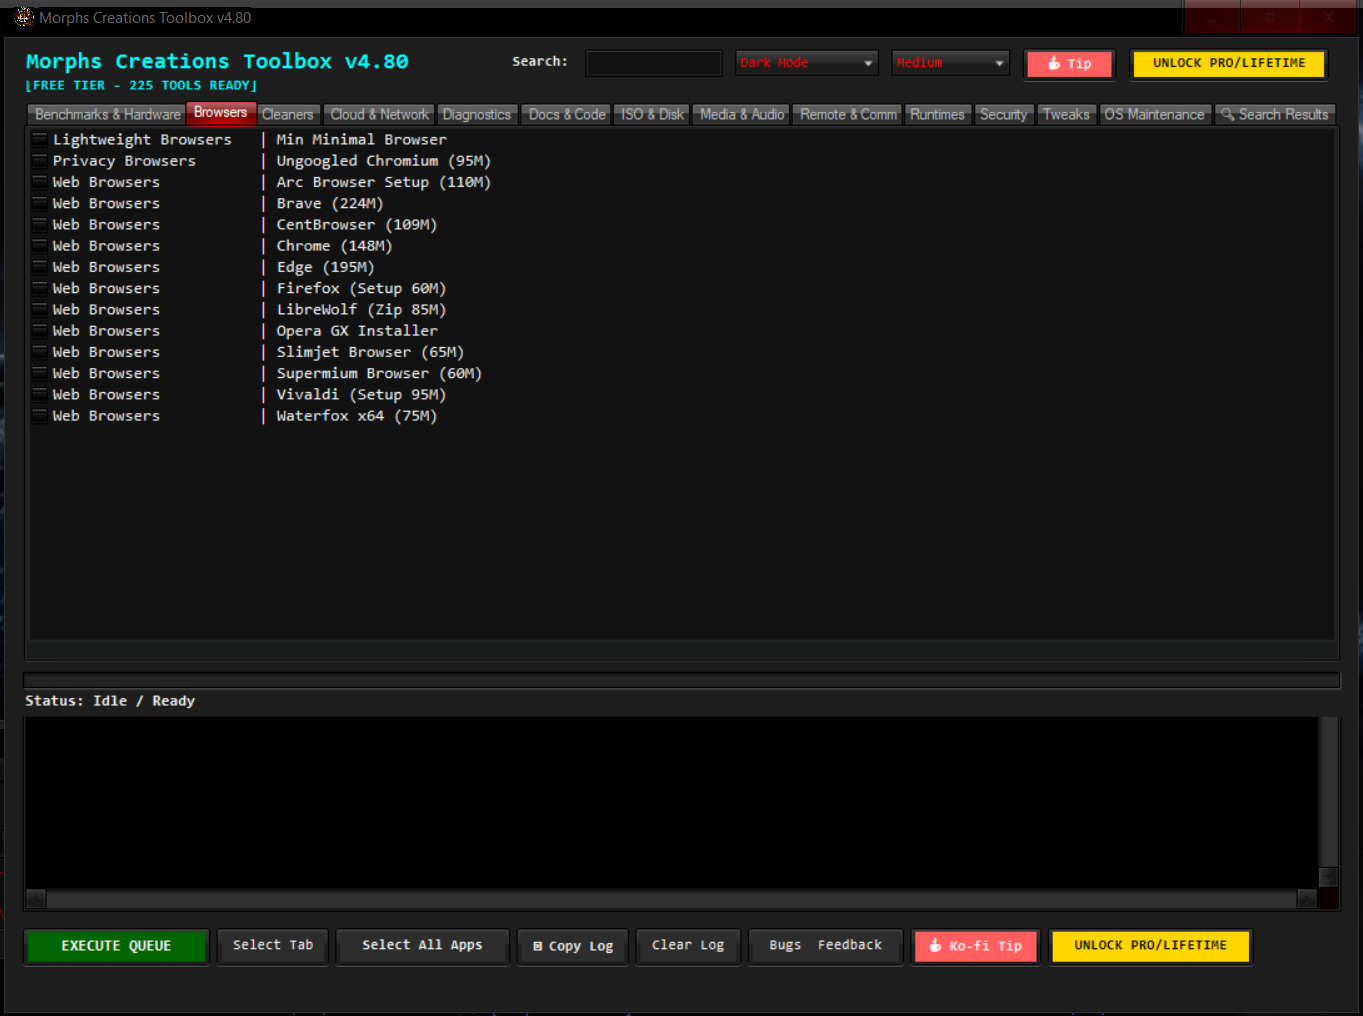Click the log's scroll-left arrow
This screenshot has width=1363, height=1016.
tap(36, 899)
